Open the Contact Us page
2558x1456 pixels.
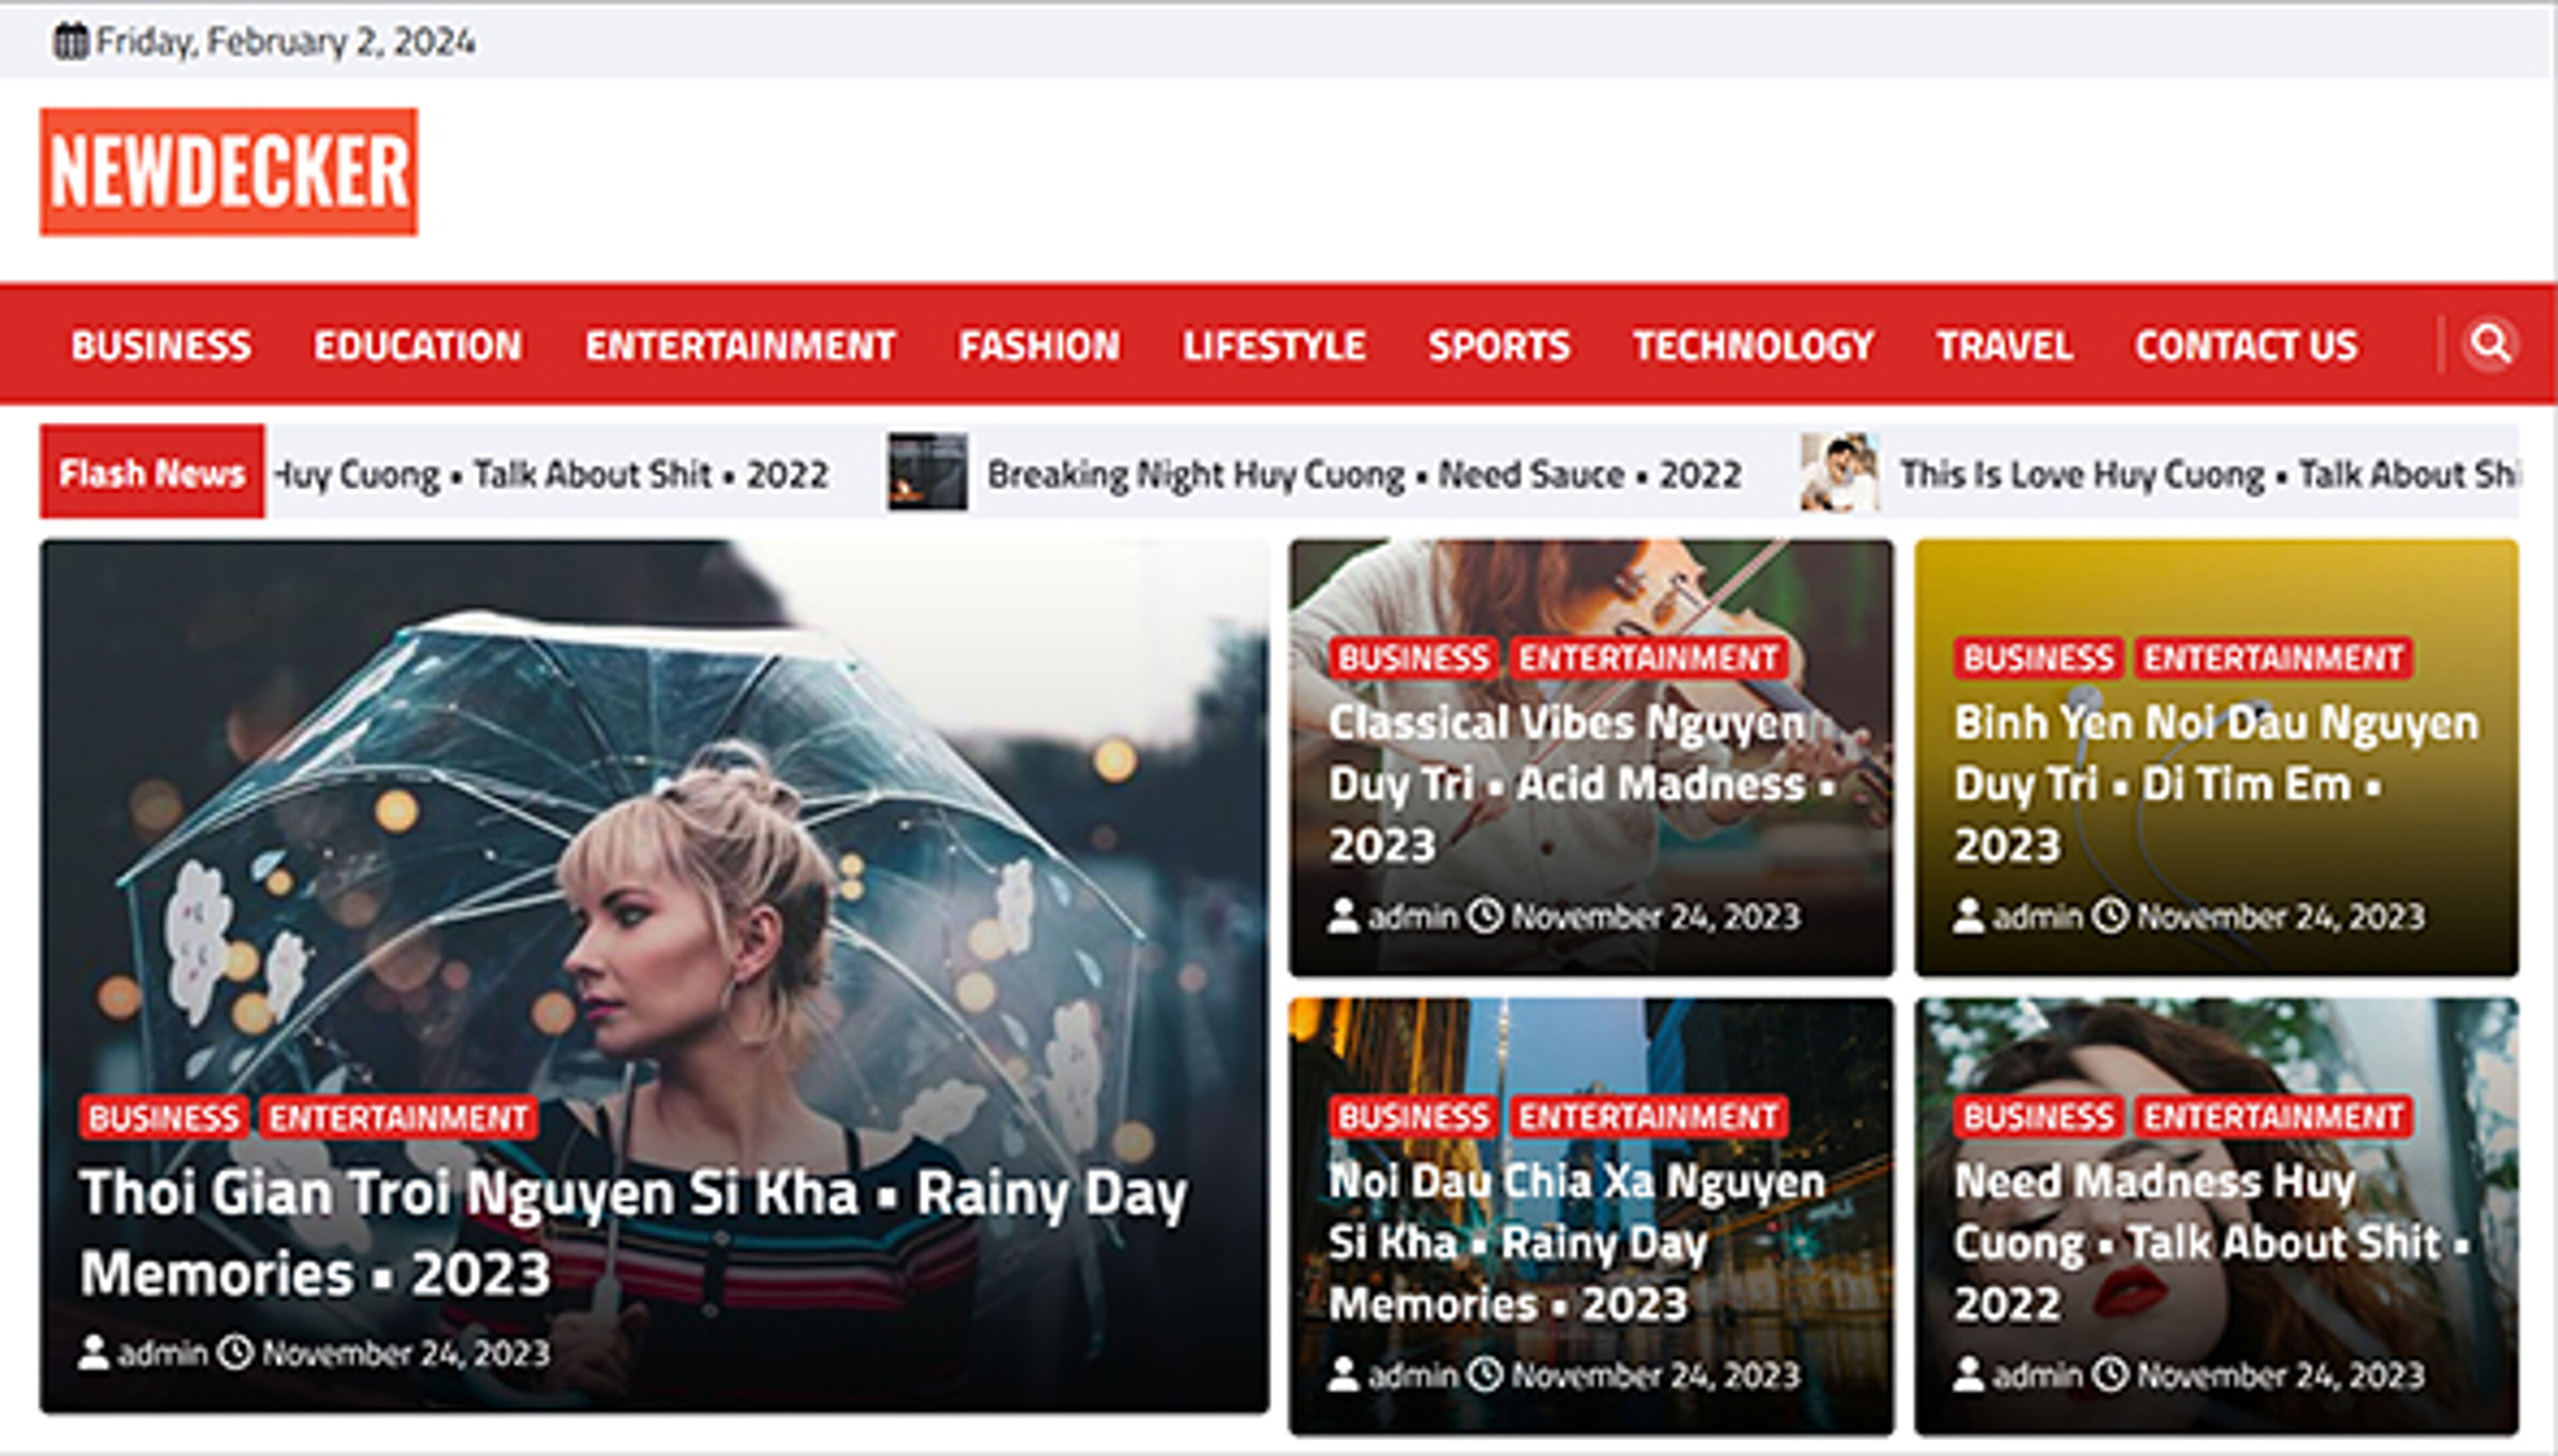pyautogui.click(x=2246, y=346)
